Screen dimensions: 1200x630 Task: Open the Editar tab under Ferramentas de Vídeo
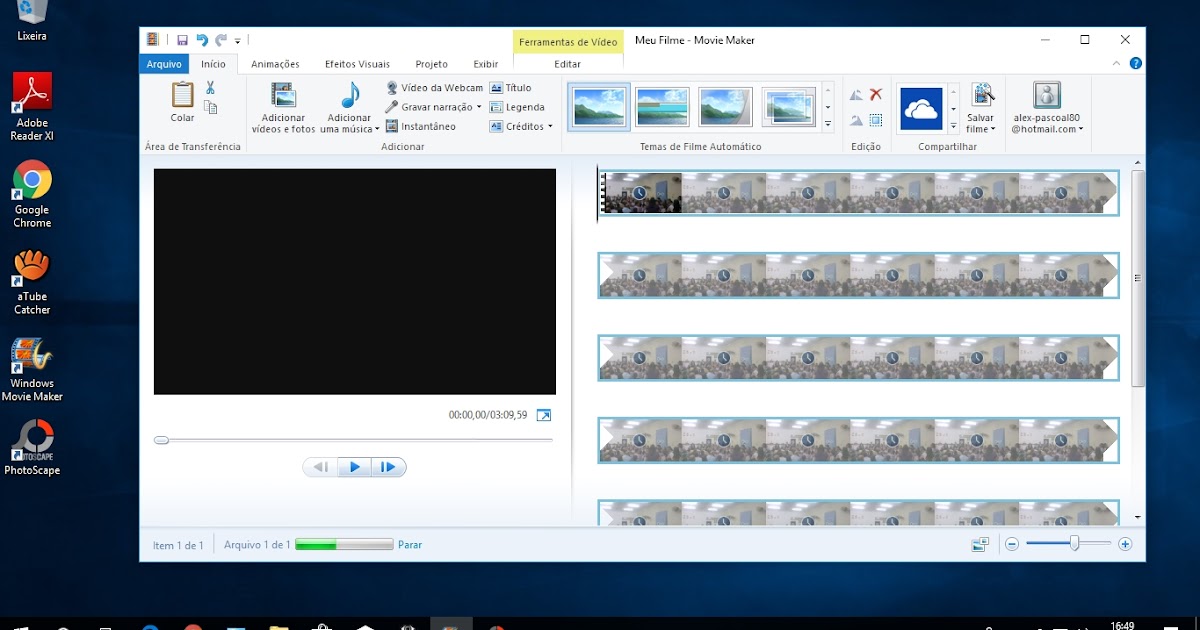click(x=567, y=64)
